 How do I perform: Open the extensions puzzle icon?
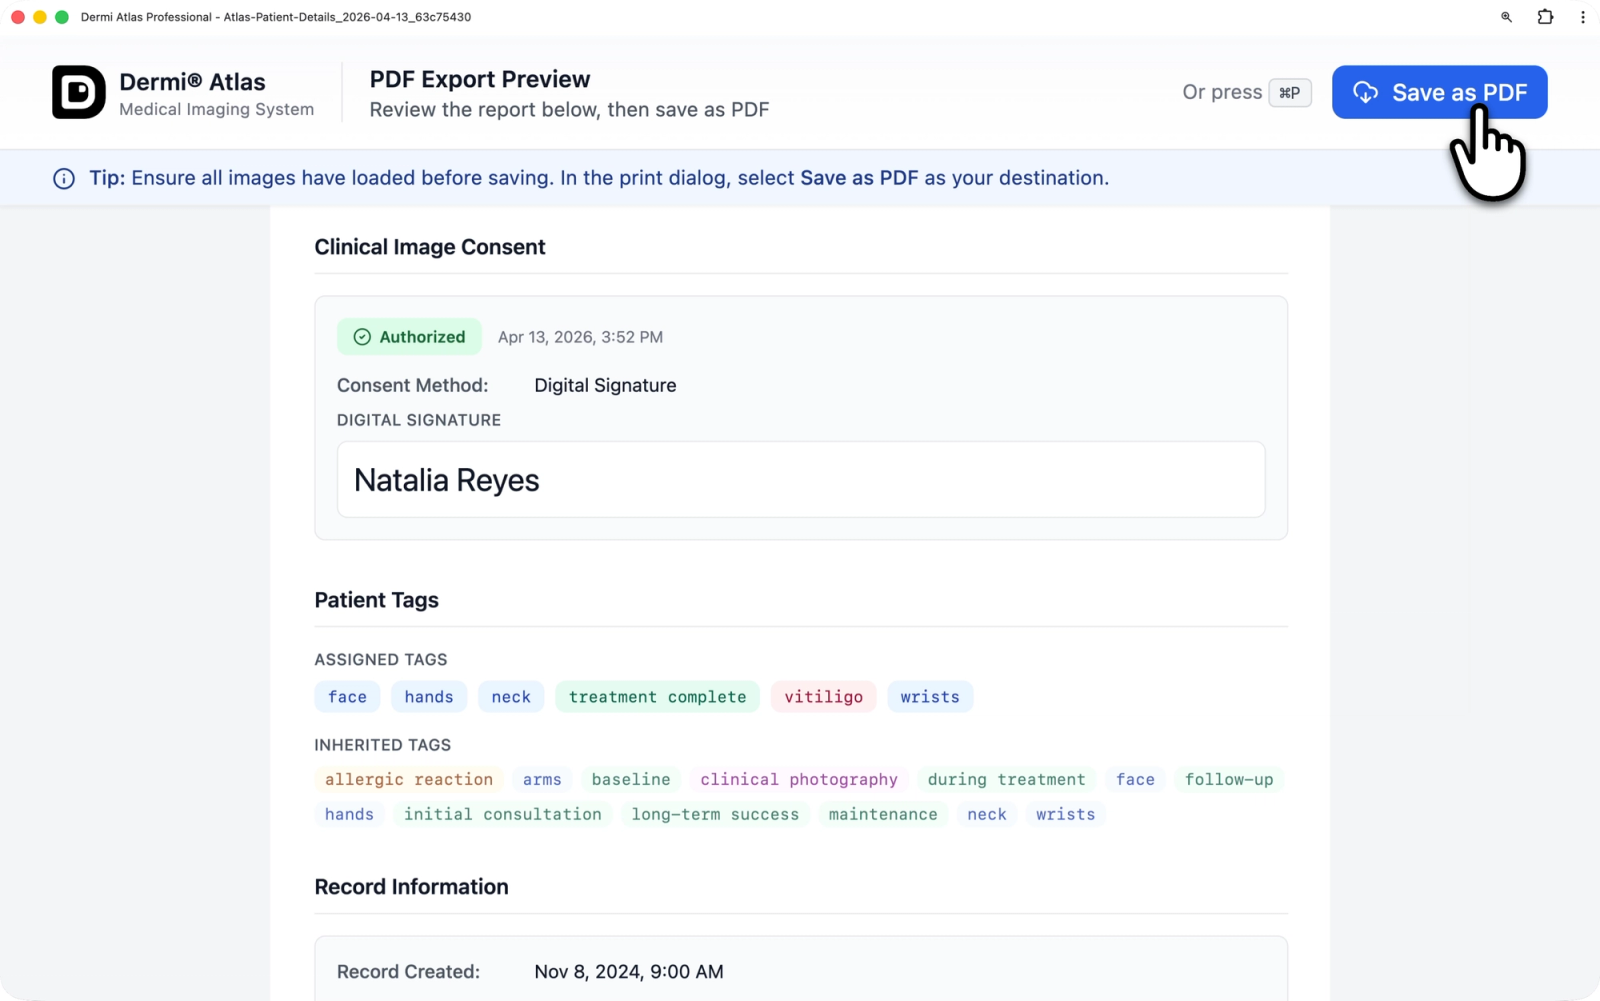1545,17
